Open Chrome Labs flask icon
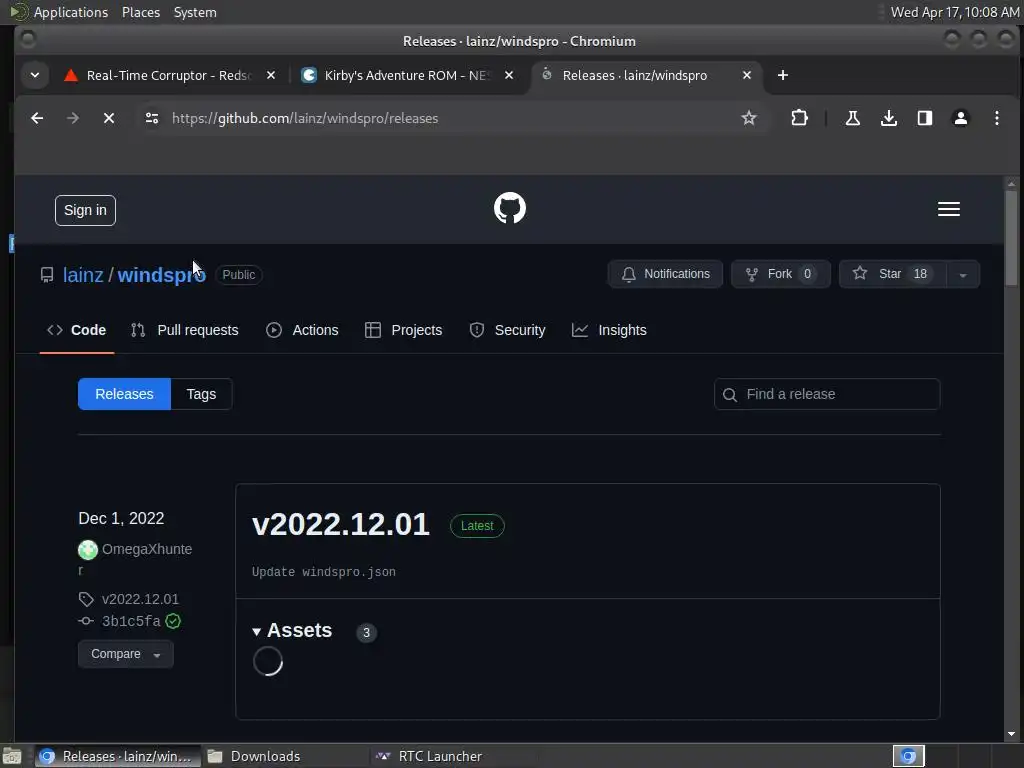This screenshot has height=768, width=1024. click(852, 118)
